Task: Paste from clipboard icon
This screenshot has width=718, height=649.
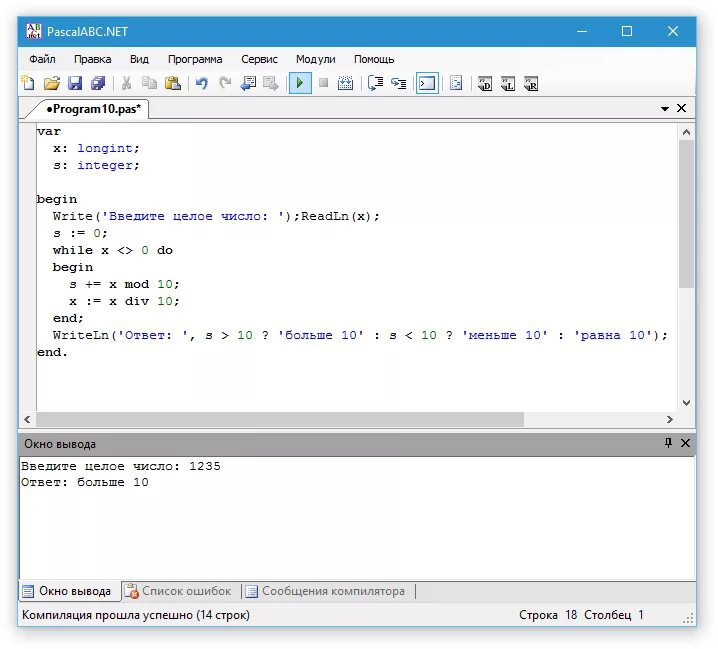Action: point(173,83)
